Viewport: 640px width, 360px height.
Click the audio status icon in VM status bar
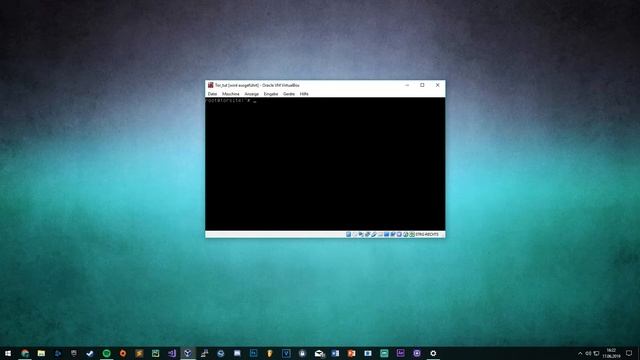360,234
